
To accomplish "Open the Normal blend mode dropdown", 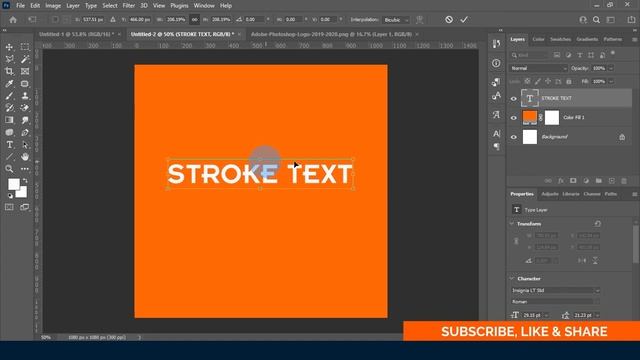I will point(538,69).
